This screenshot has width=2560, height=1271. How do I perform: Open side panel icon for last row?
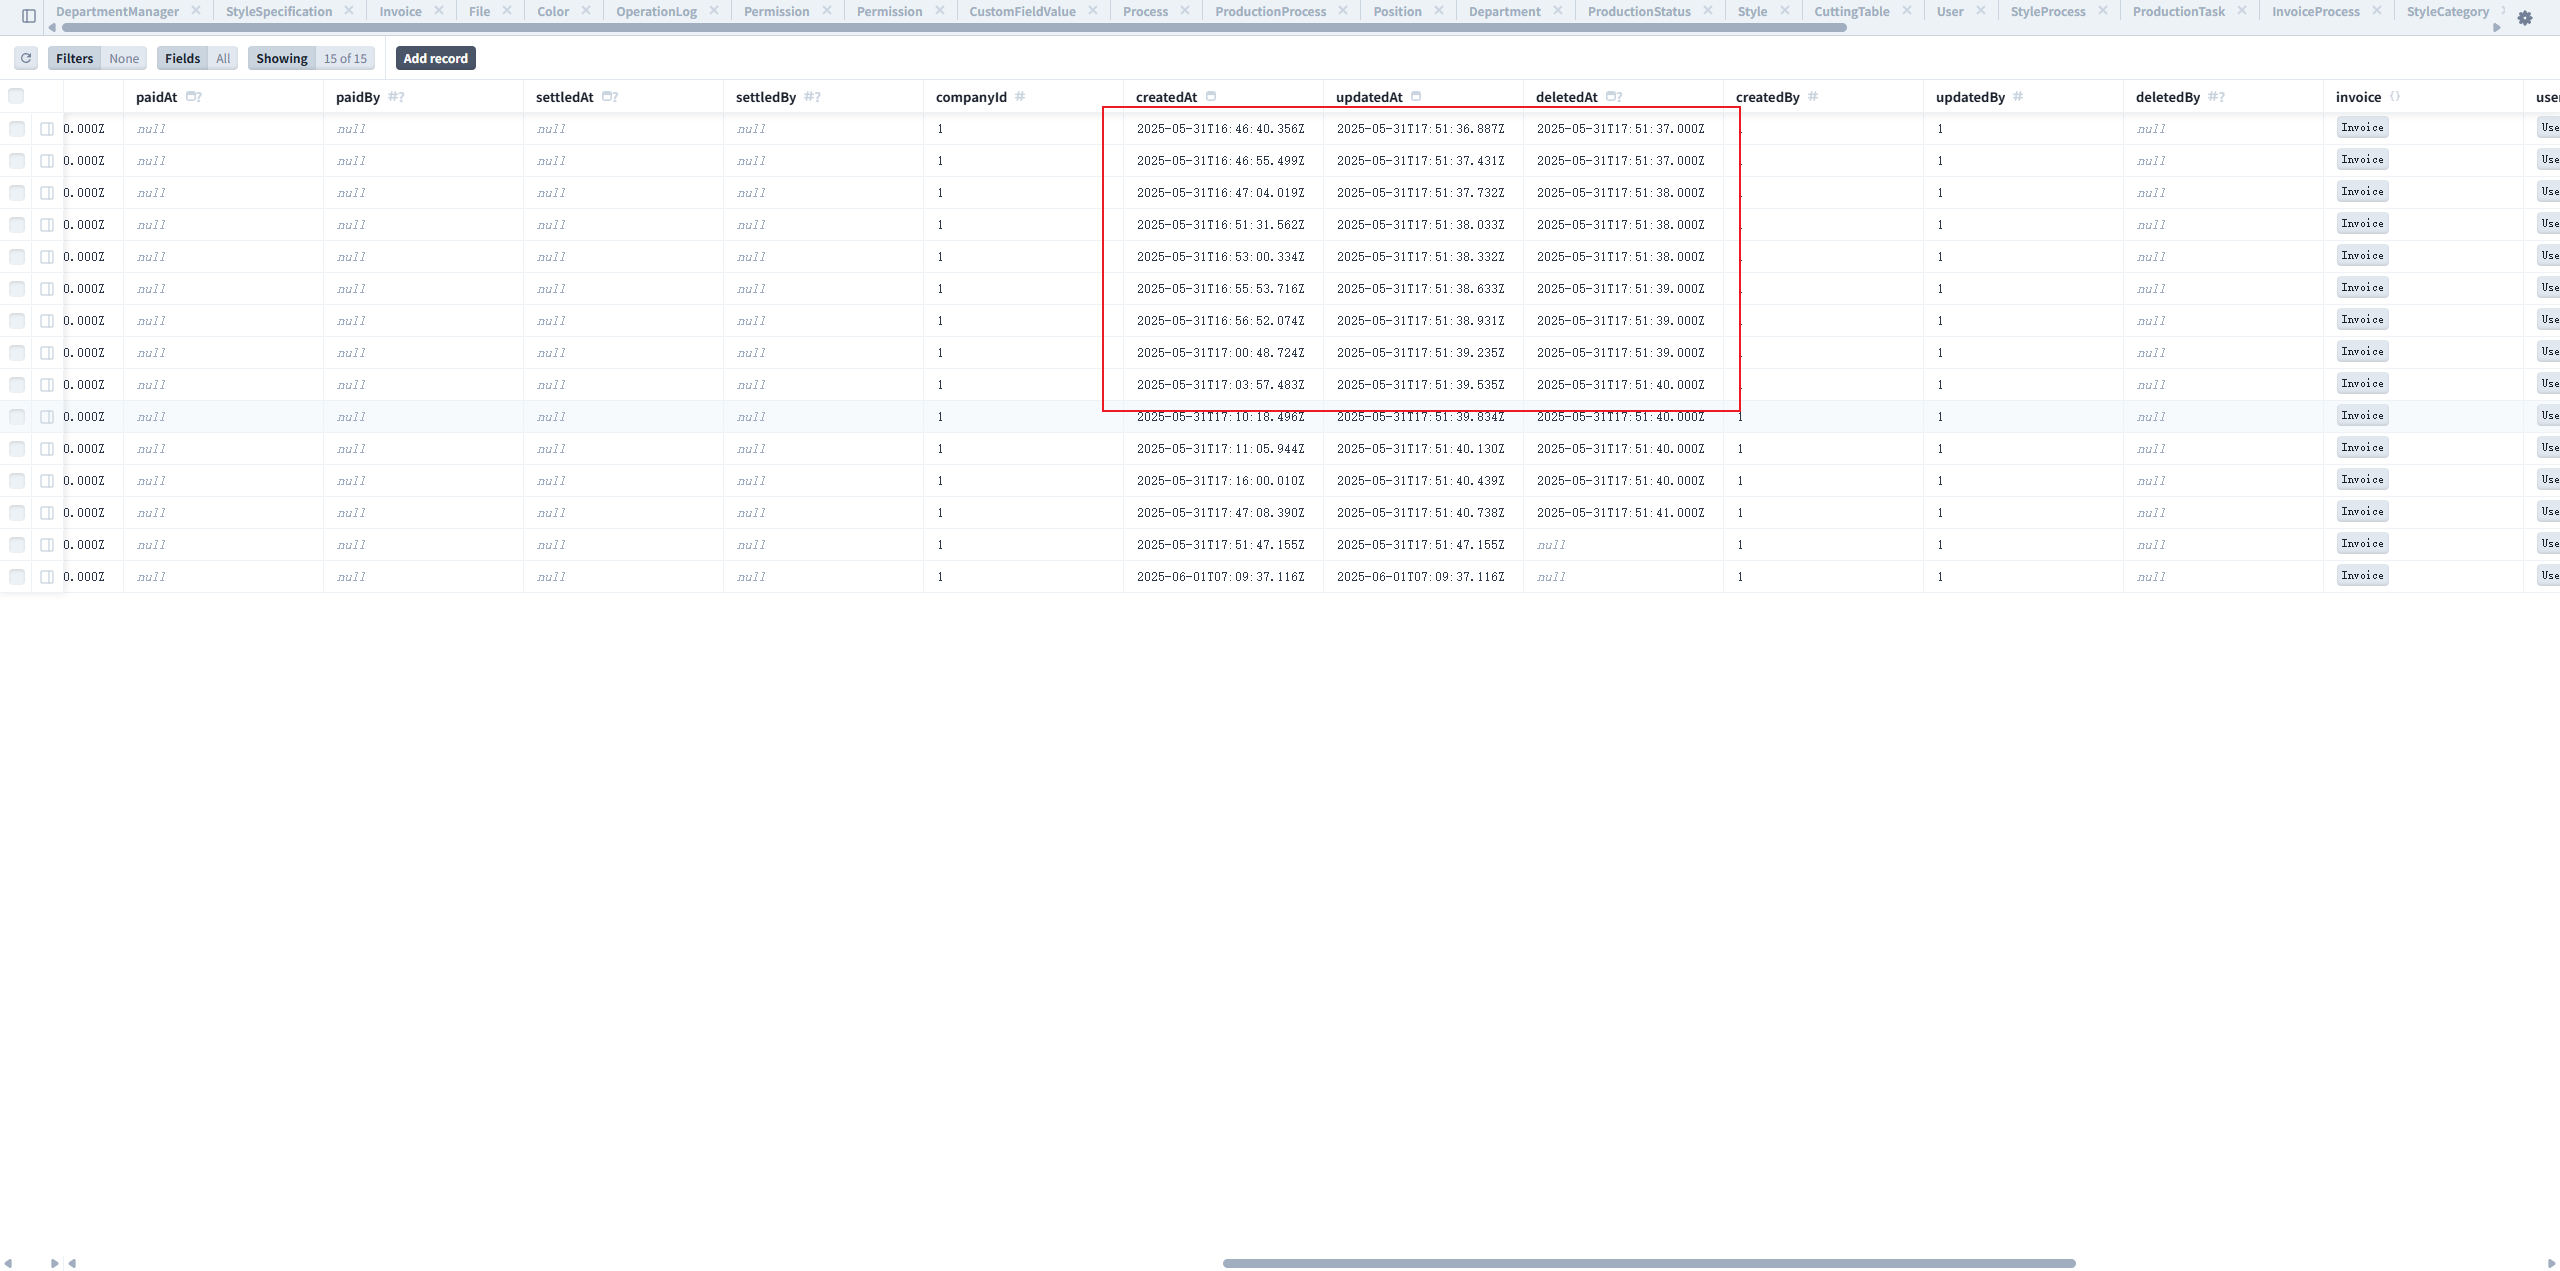[47, 577]
